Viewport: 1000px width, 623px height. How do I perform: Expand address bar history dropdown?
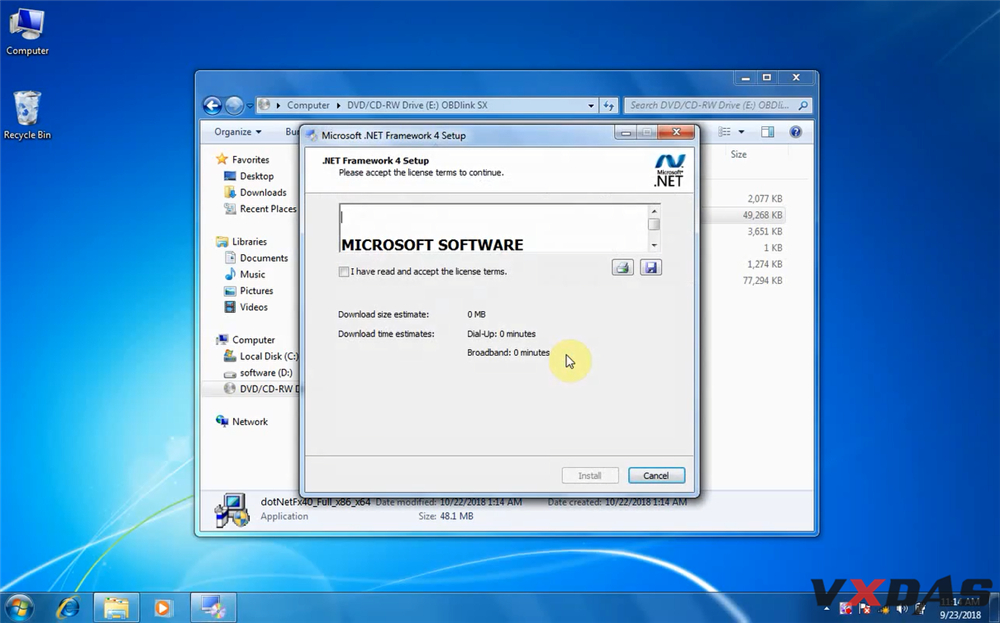click(x=591, y=106)
